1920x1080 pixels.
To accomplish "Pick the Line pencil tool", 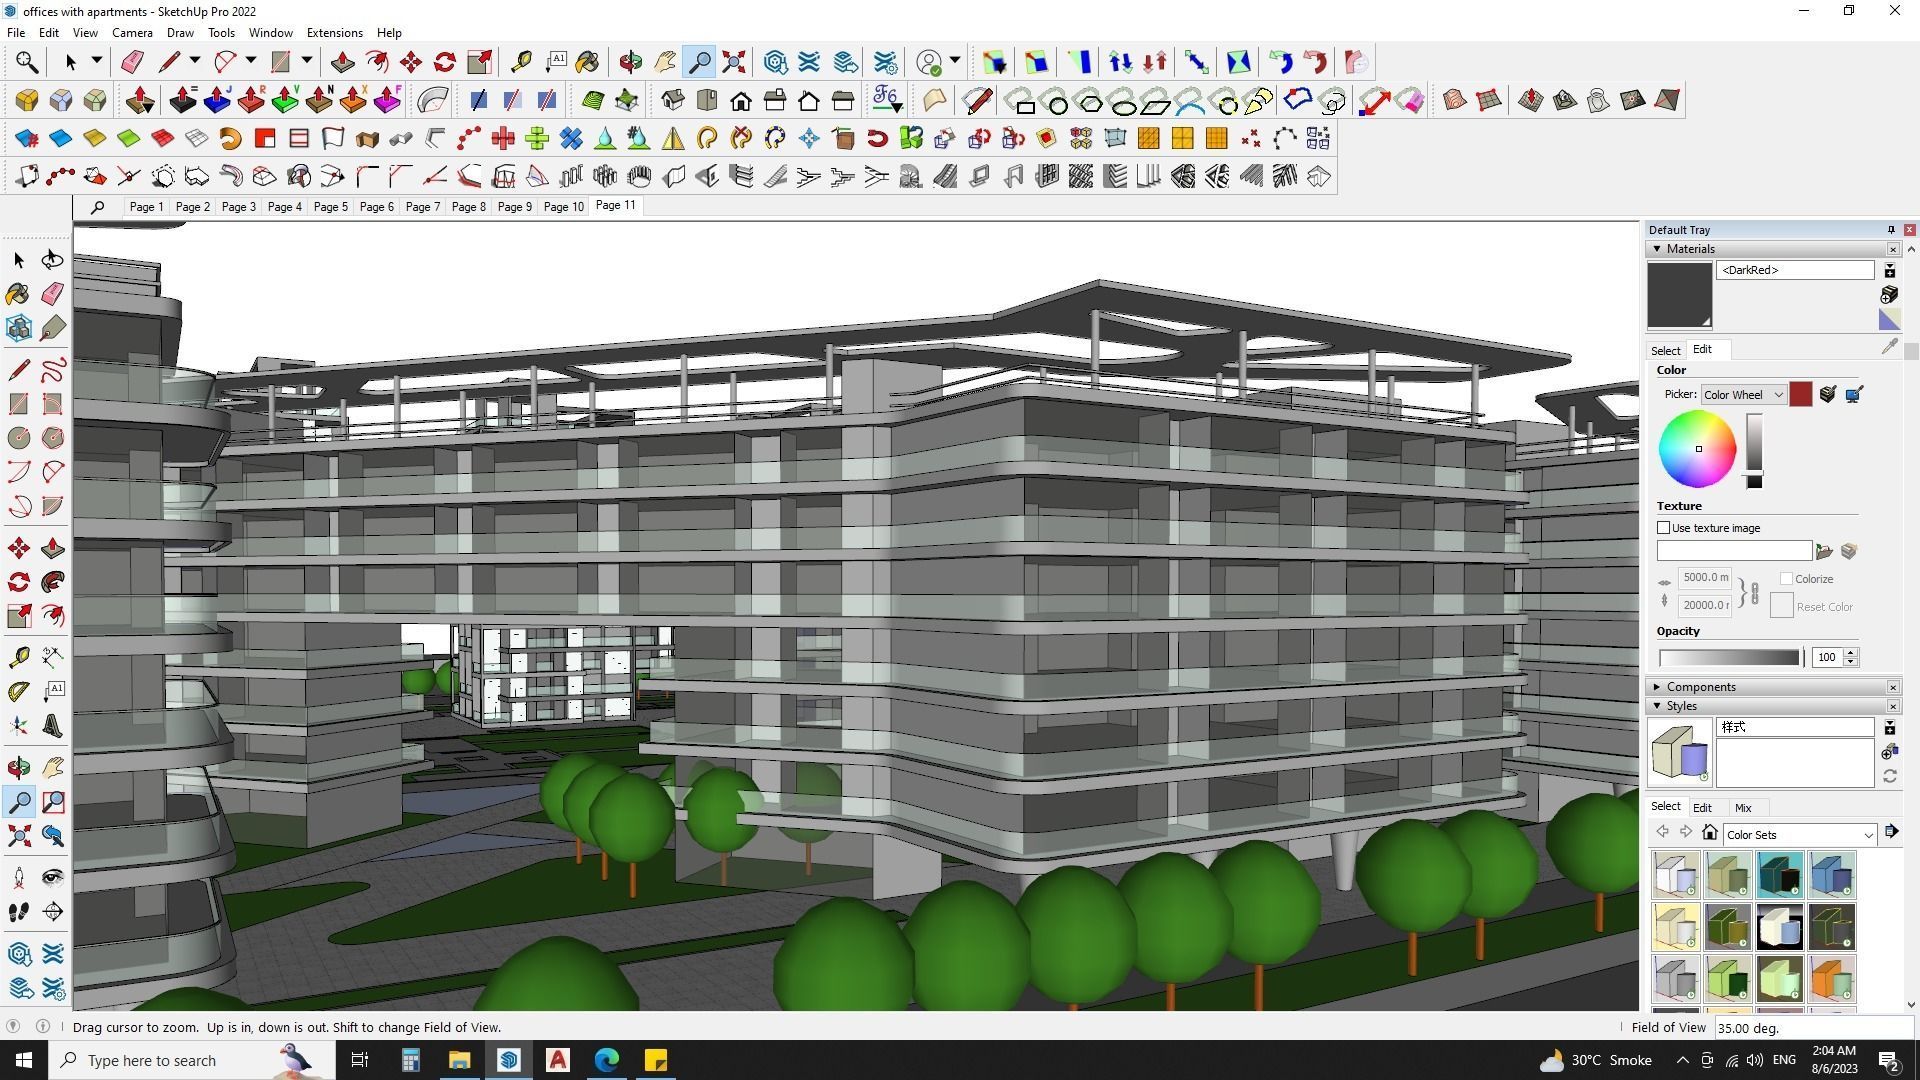I will 18,370.
